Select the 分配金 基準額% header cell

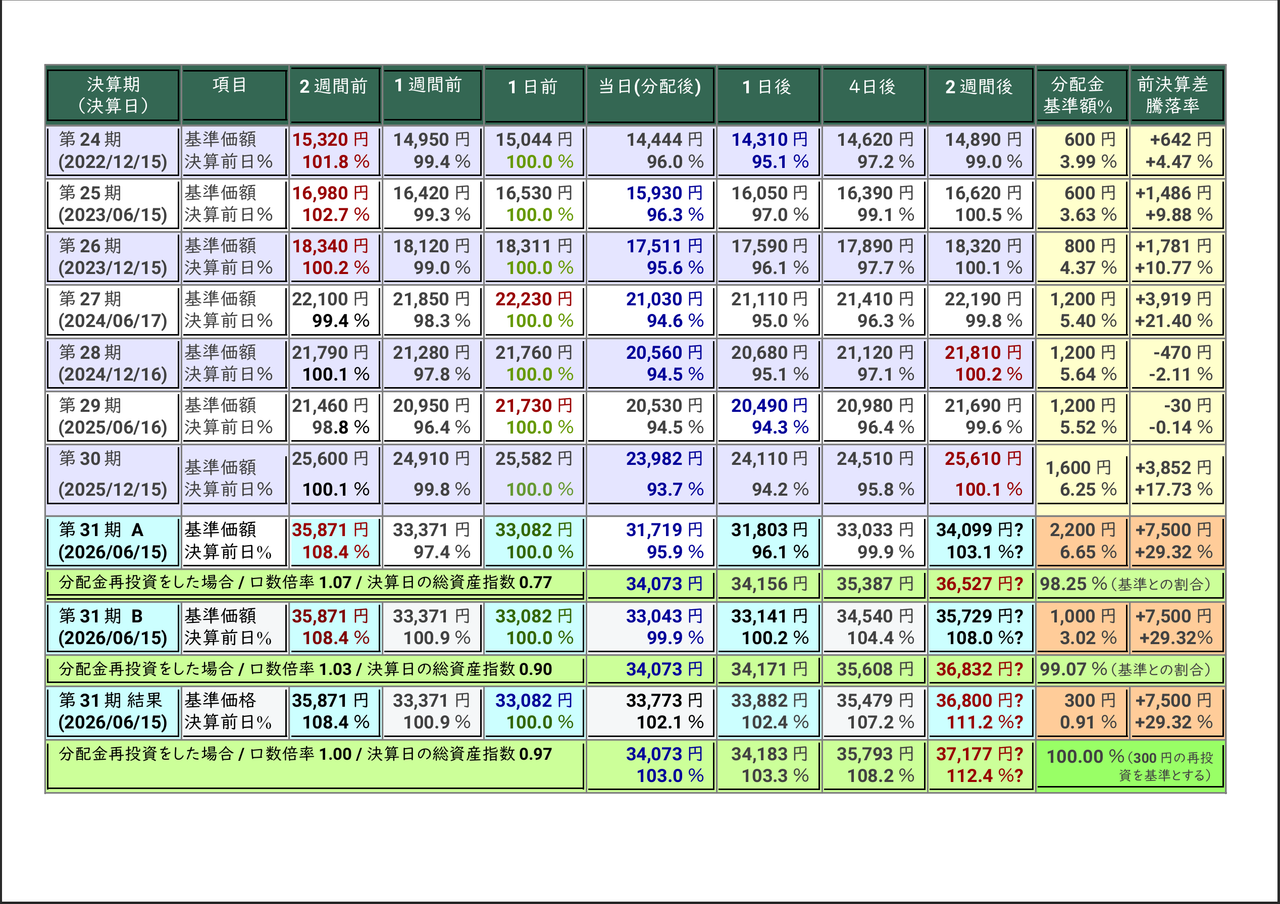coord(1082,95)
